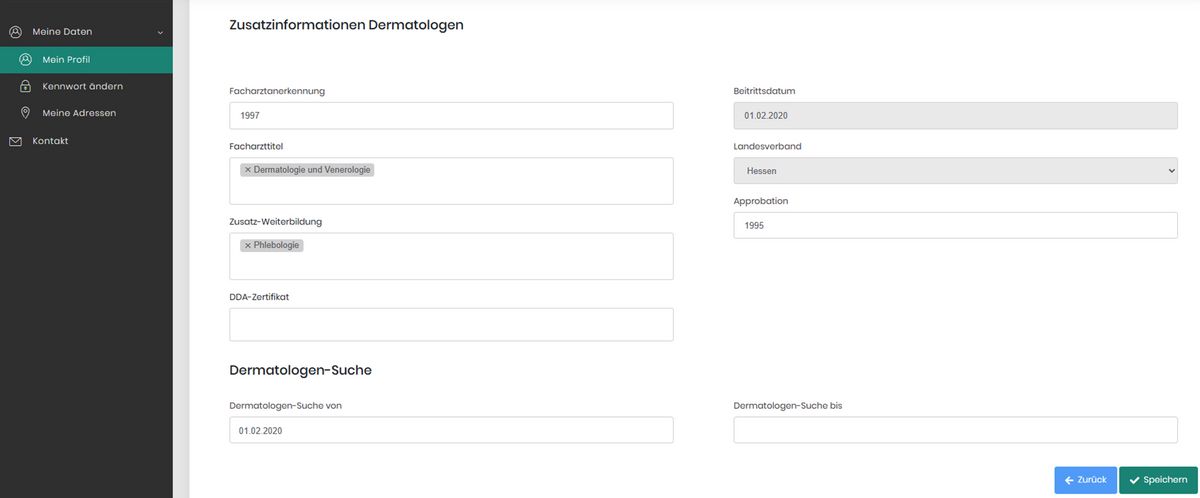This screenshot has height=498, width=1200.
Task: Click the Meine Daten user icon
Action: click(x=15, y=32)
